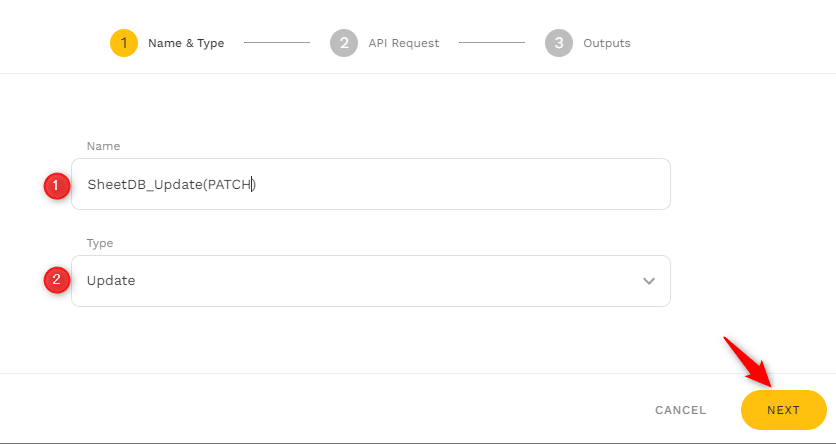This screenshot has height=444, width=836.
Task: Click the red arrow pointing at Next
Action: 746,362
